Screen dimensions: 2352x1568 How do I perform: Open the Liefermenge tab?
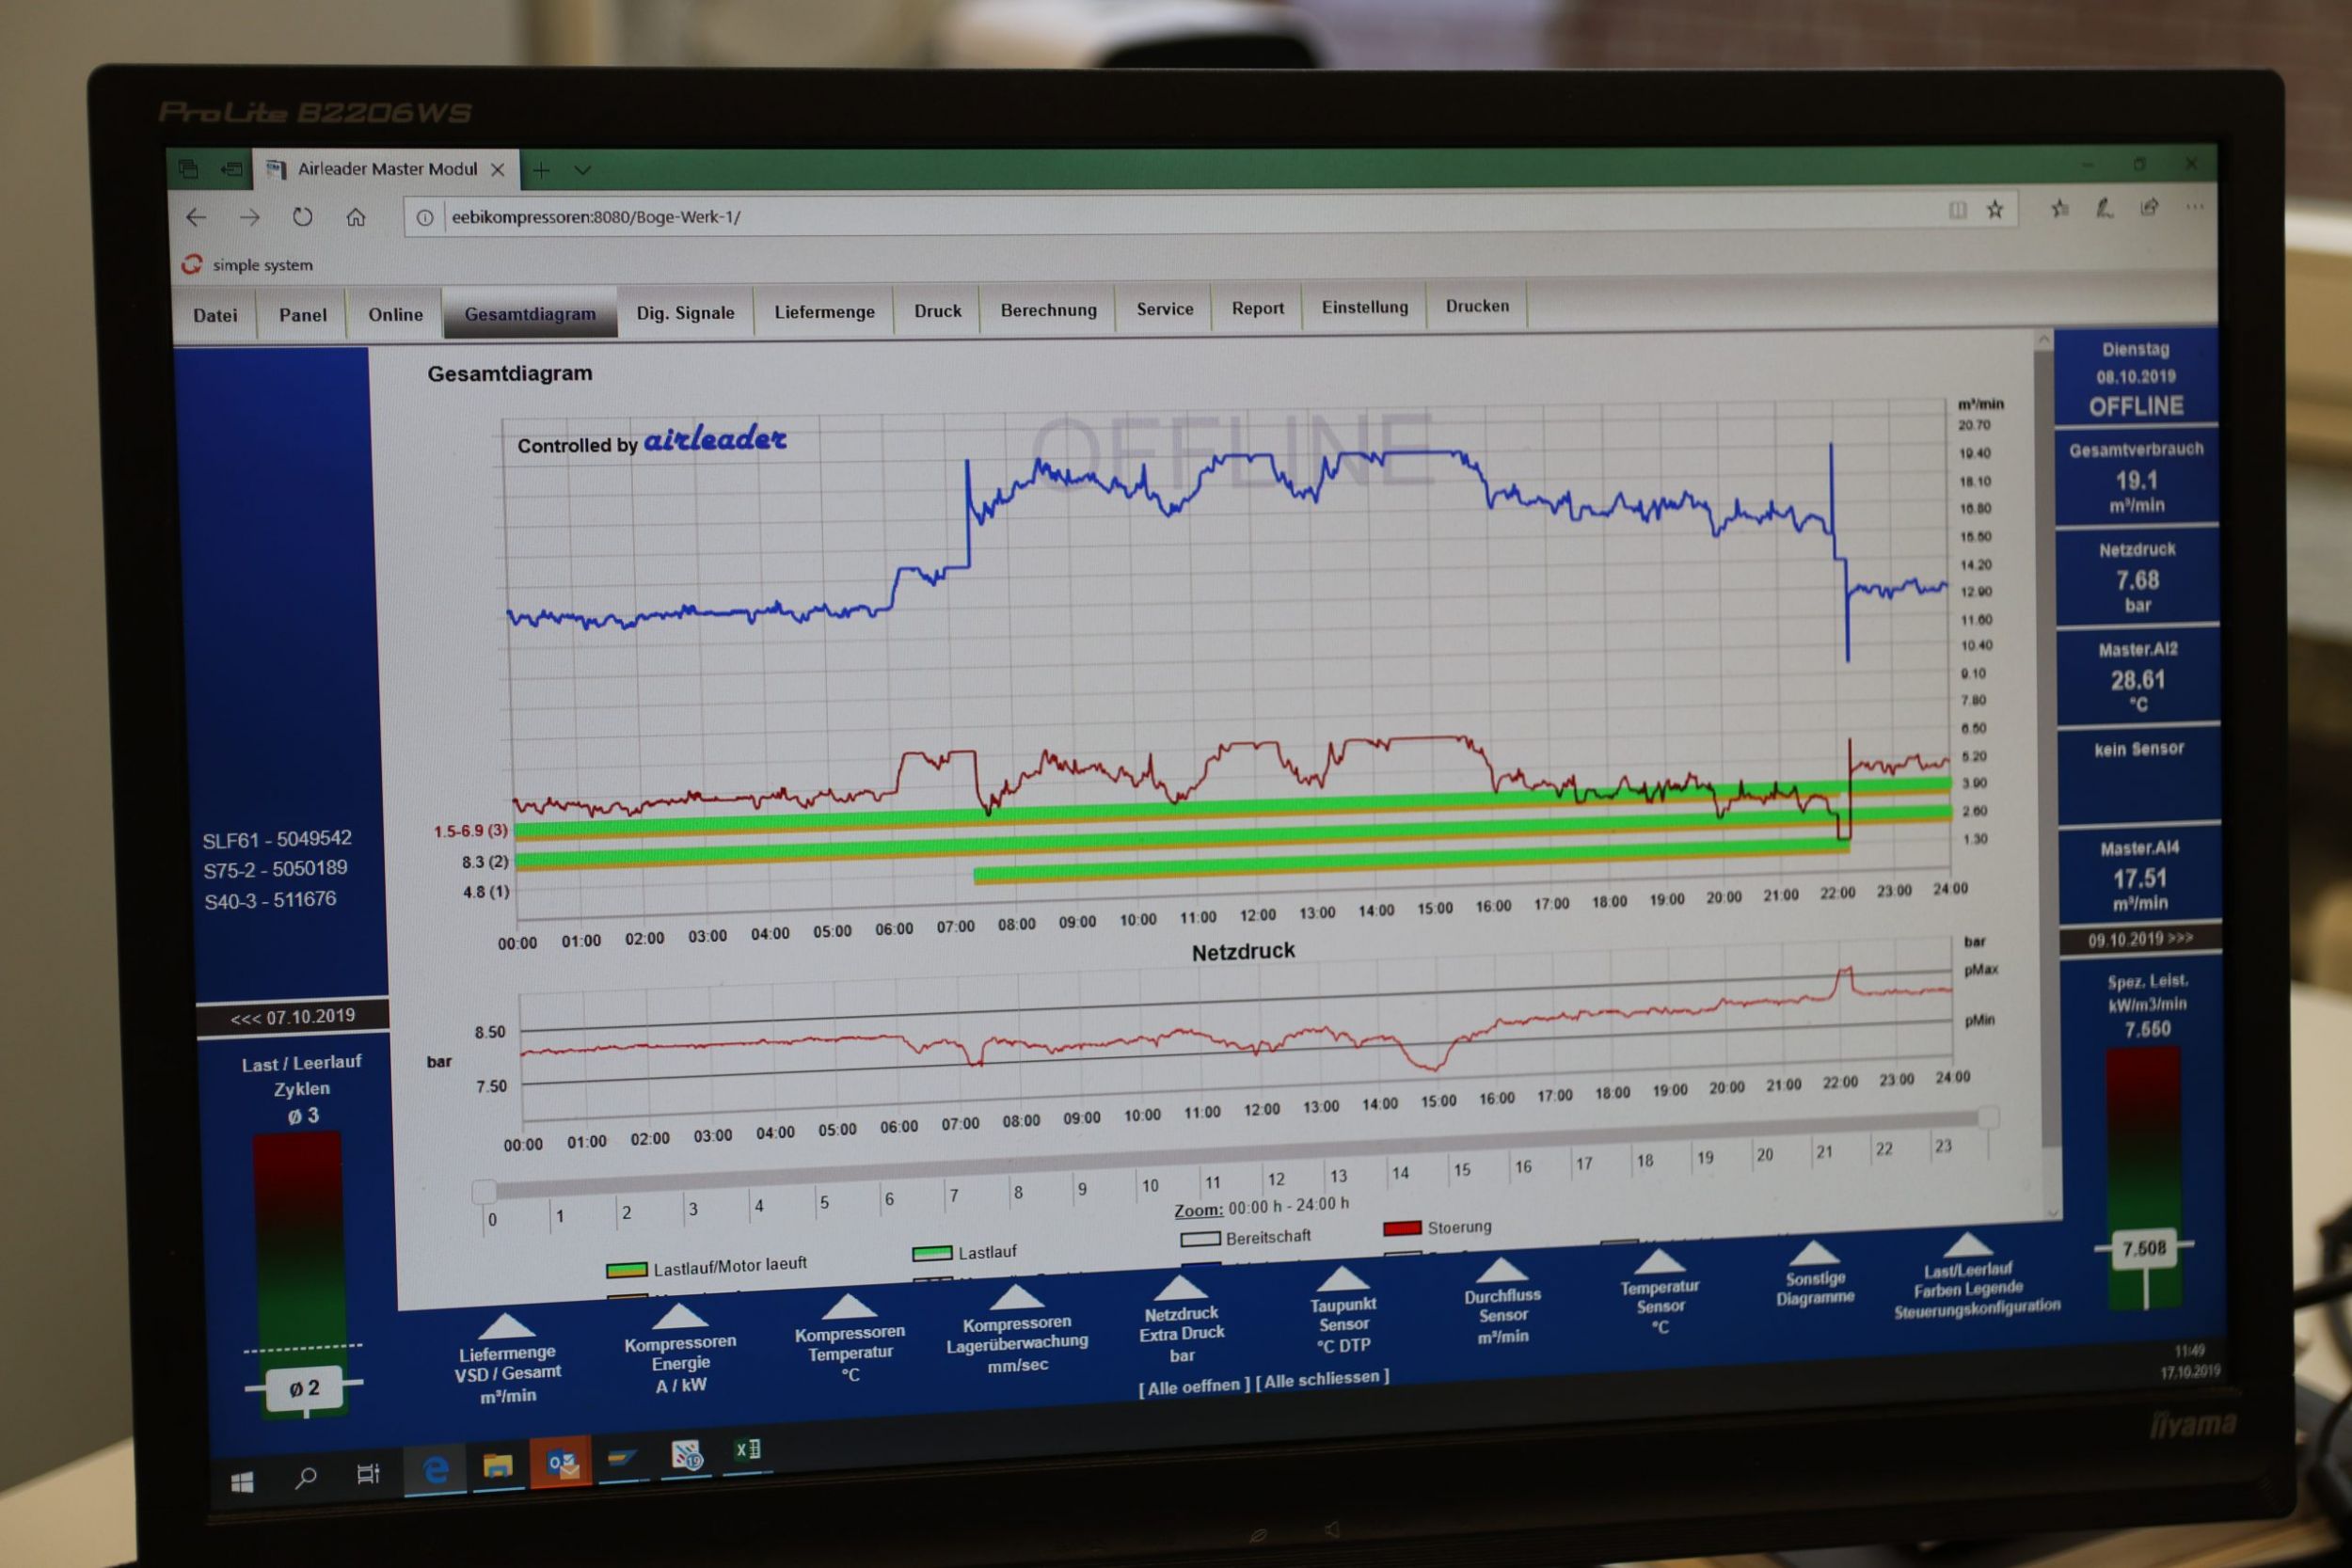pyautogui.click(x=824, y=312)
